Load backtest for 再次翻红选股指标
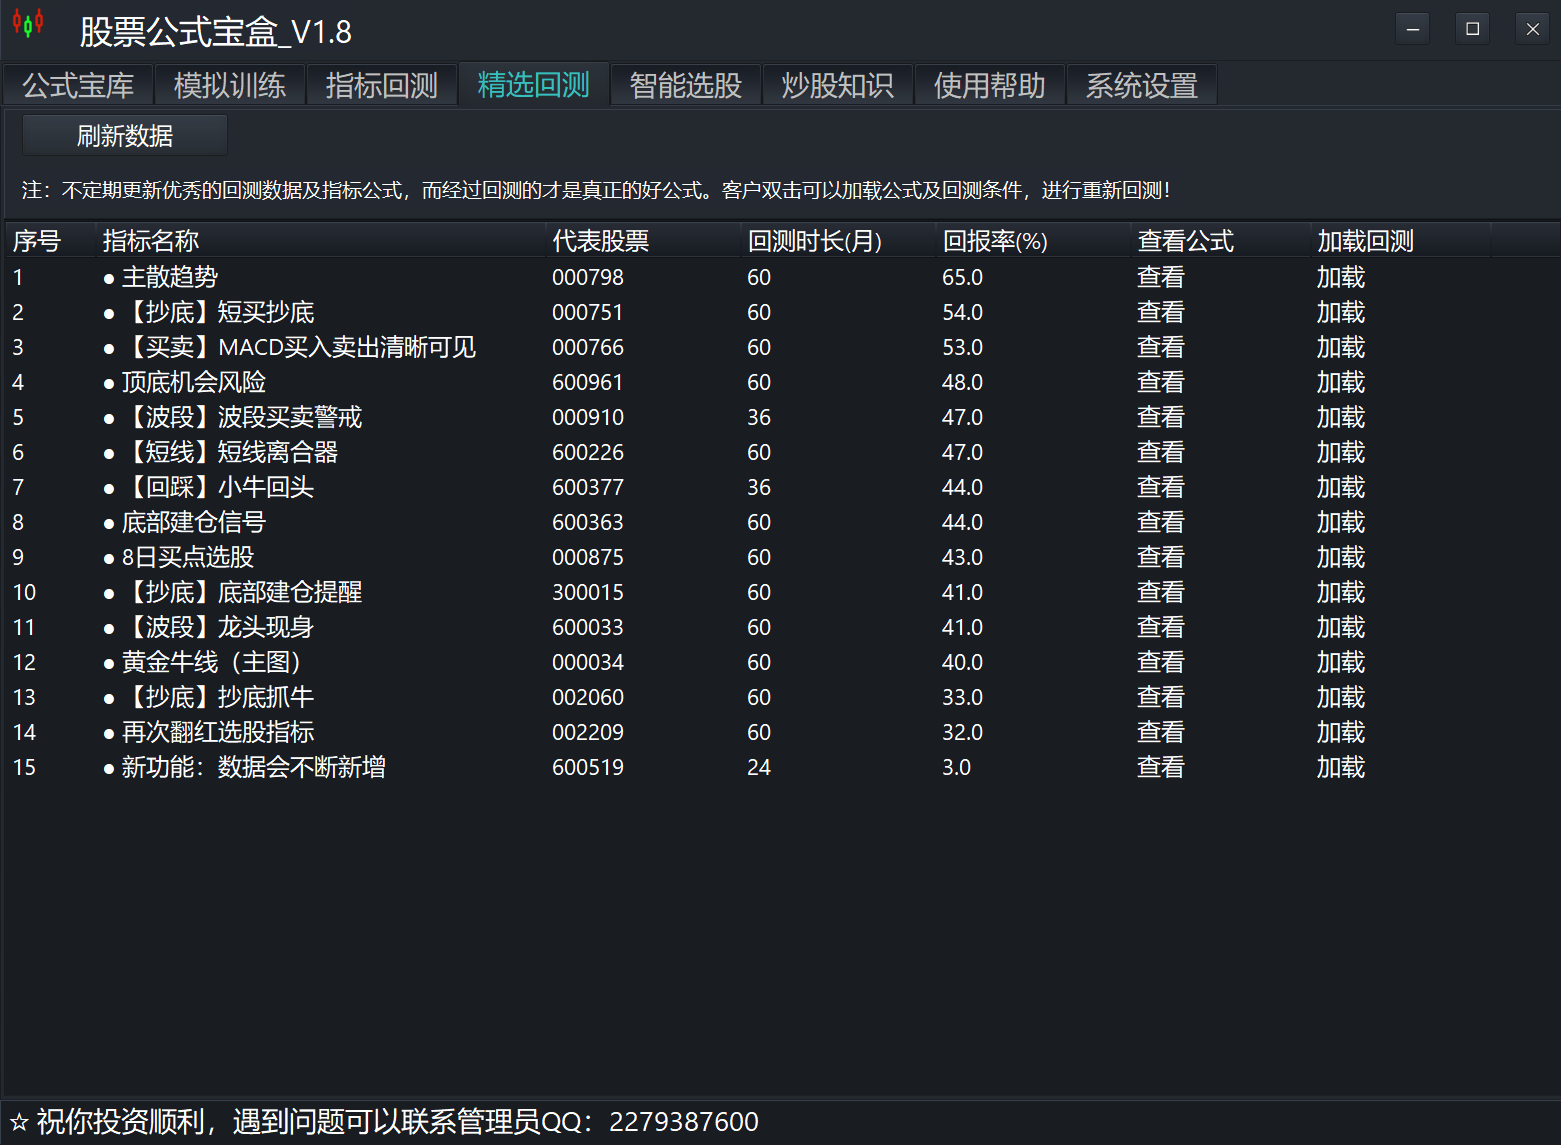 [1340, 732]
